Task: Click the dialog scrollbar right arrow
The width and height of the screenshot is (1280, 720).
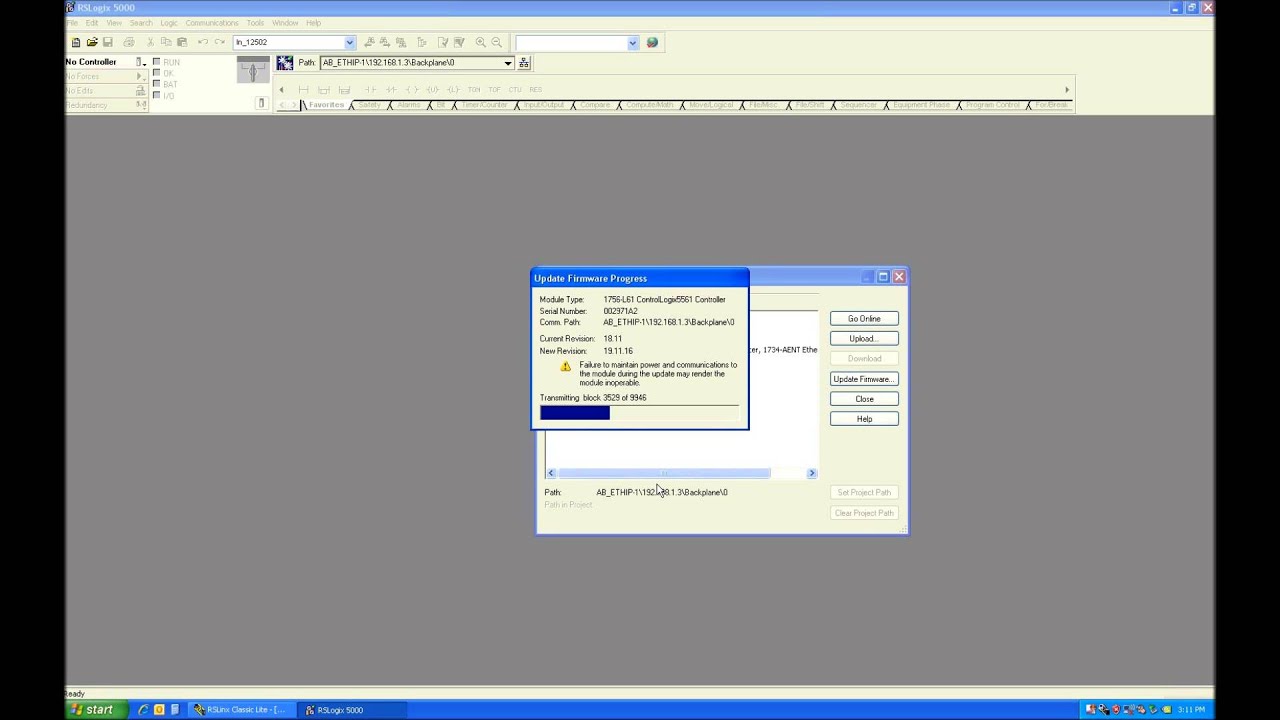Action: coord(811,473)
